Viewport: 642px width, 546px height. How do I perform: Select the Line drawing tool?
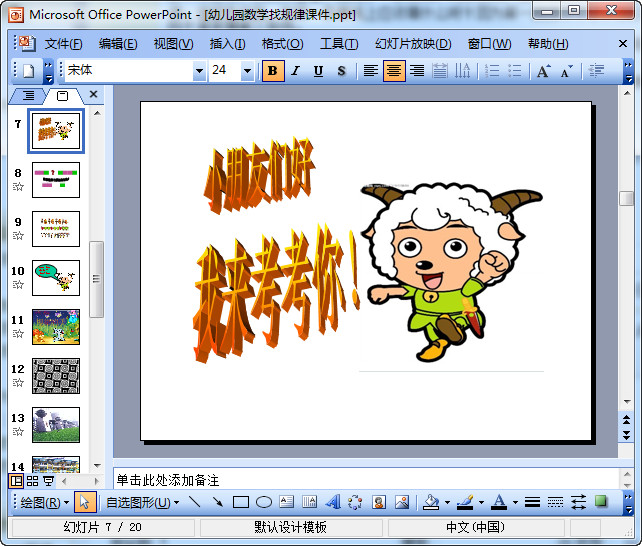[x=195, y=502]
